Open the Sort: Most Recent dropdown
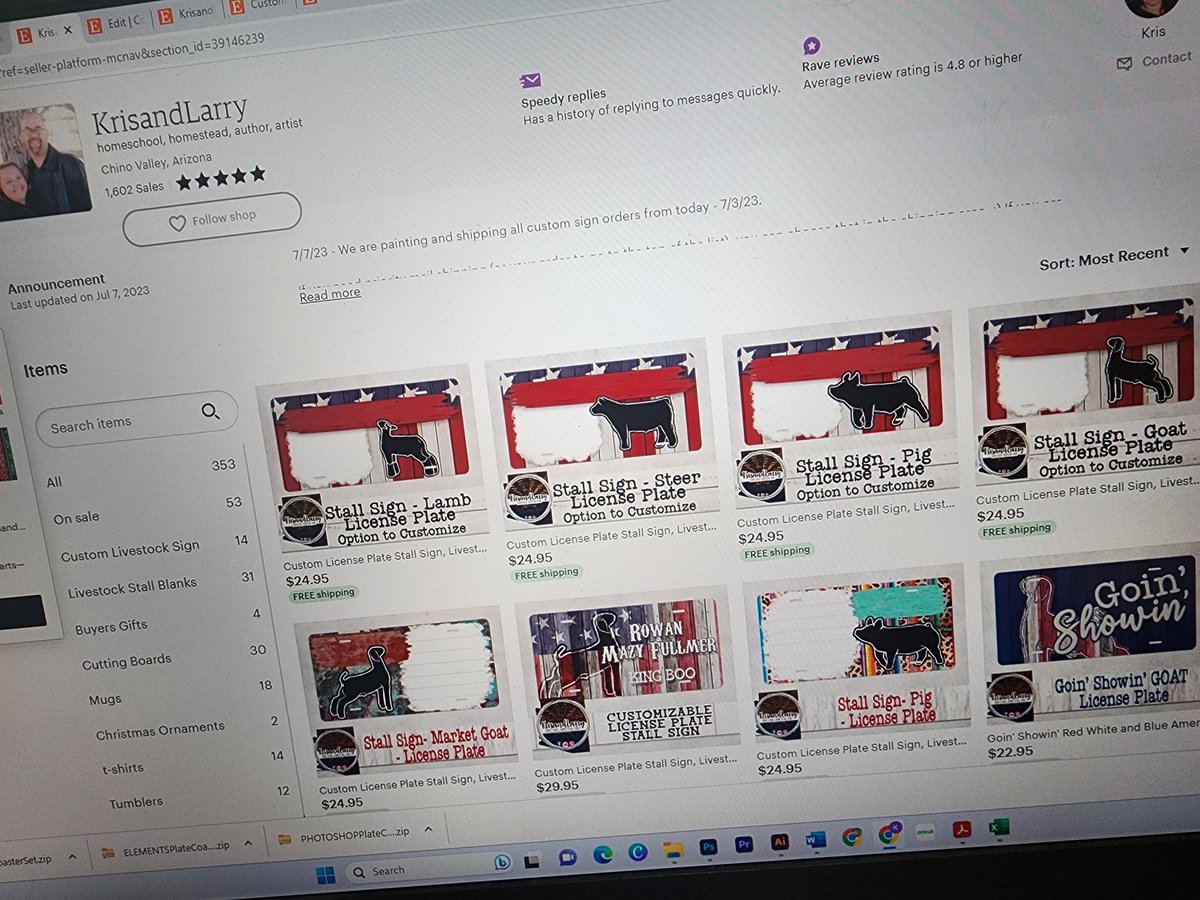 1114,257
